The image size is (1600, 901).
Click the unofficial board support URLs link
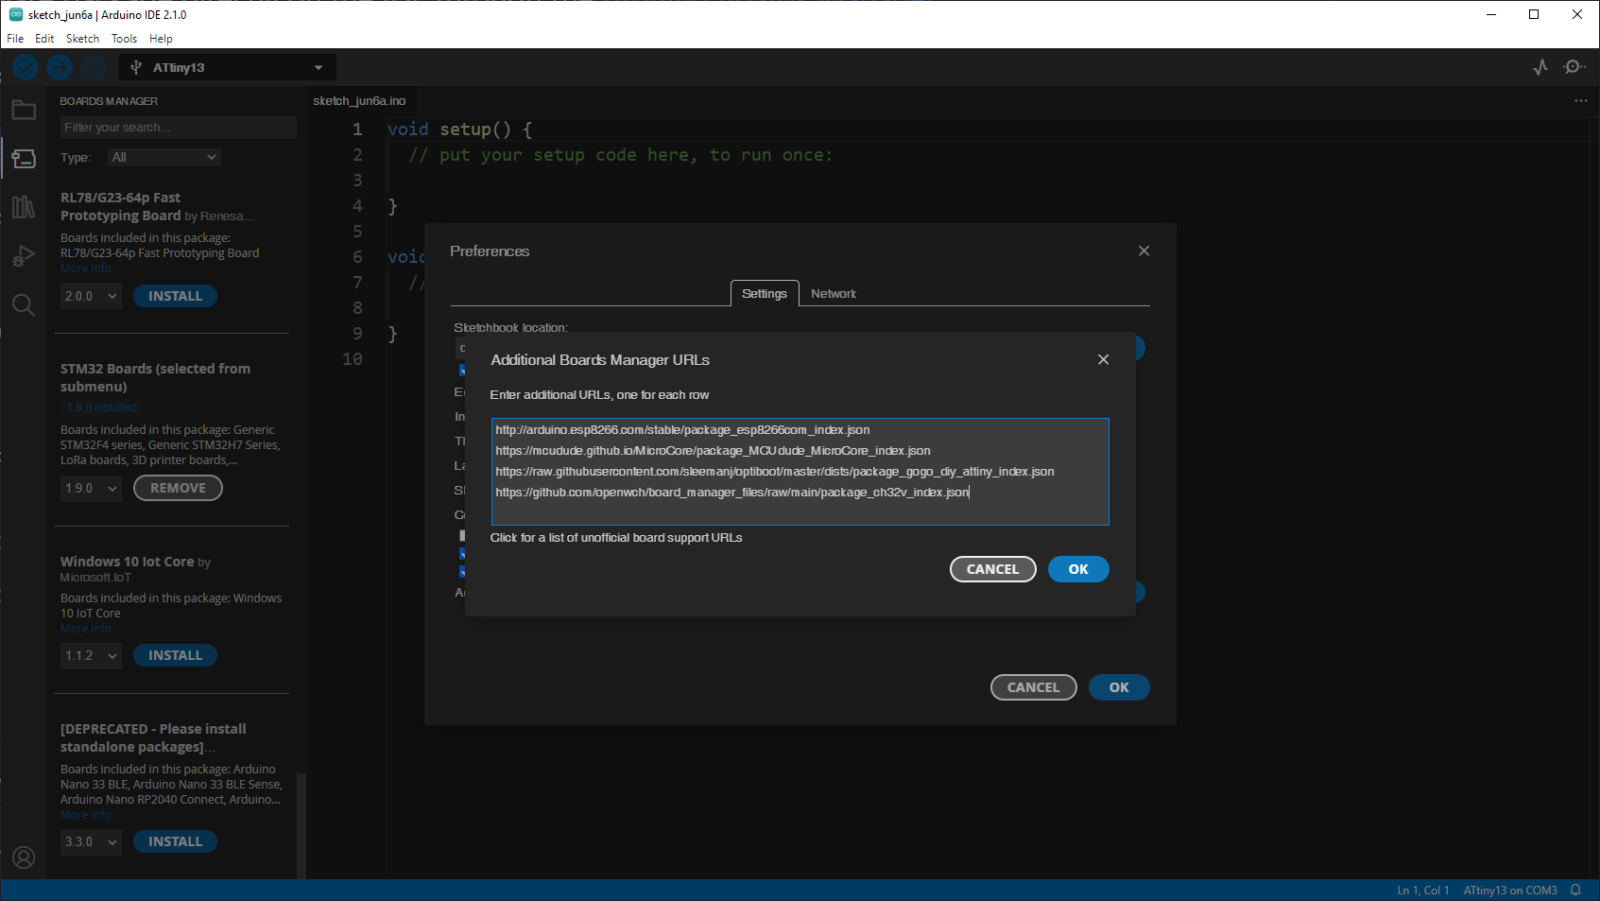click(x=616, y=537)
